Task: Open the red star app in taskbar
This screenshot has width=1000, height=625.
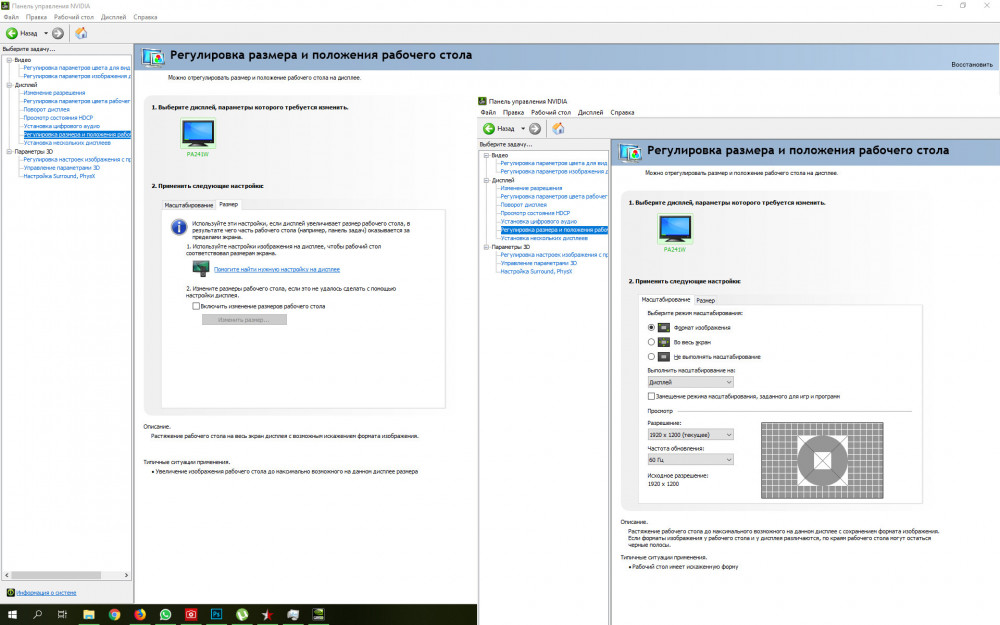Action: (x=267, y=615)
